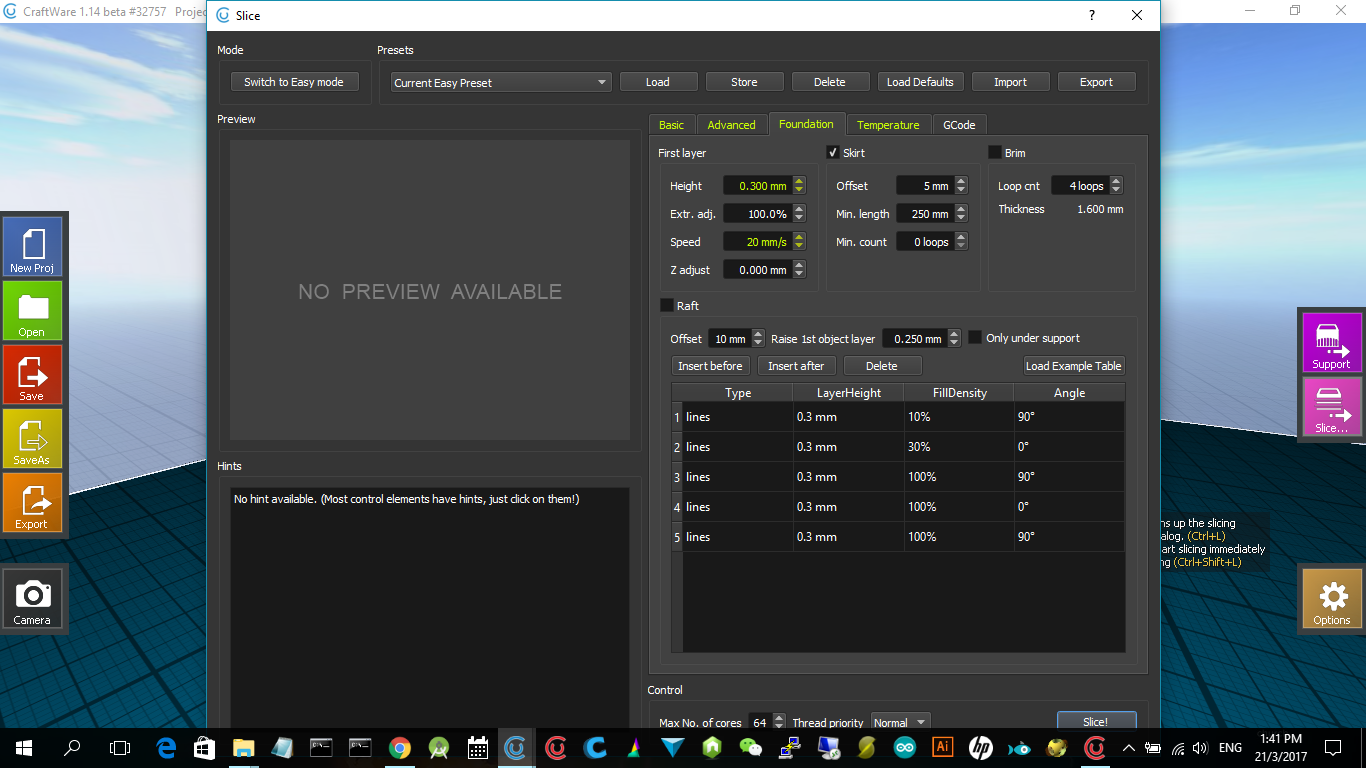Image resolution: width=1366 pixels, height=768 pixels.
Task: Check Only under support option
Action: coord(975,338)
